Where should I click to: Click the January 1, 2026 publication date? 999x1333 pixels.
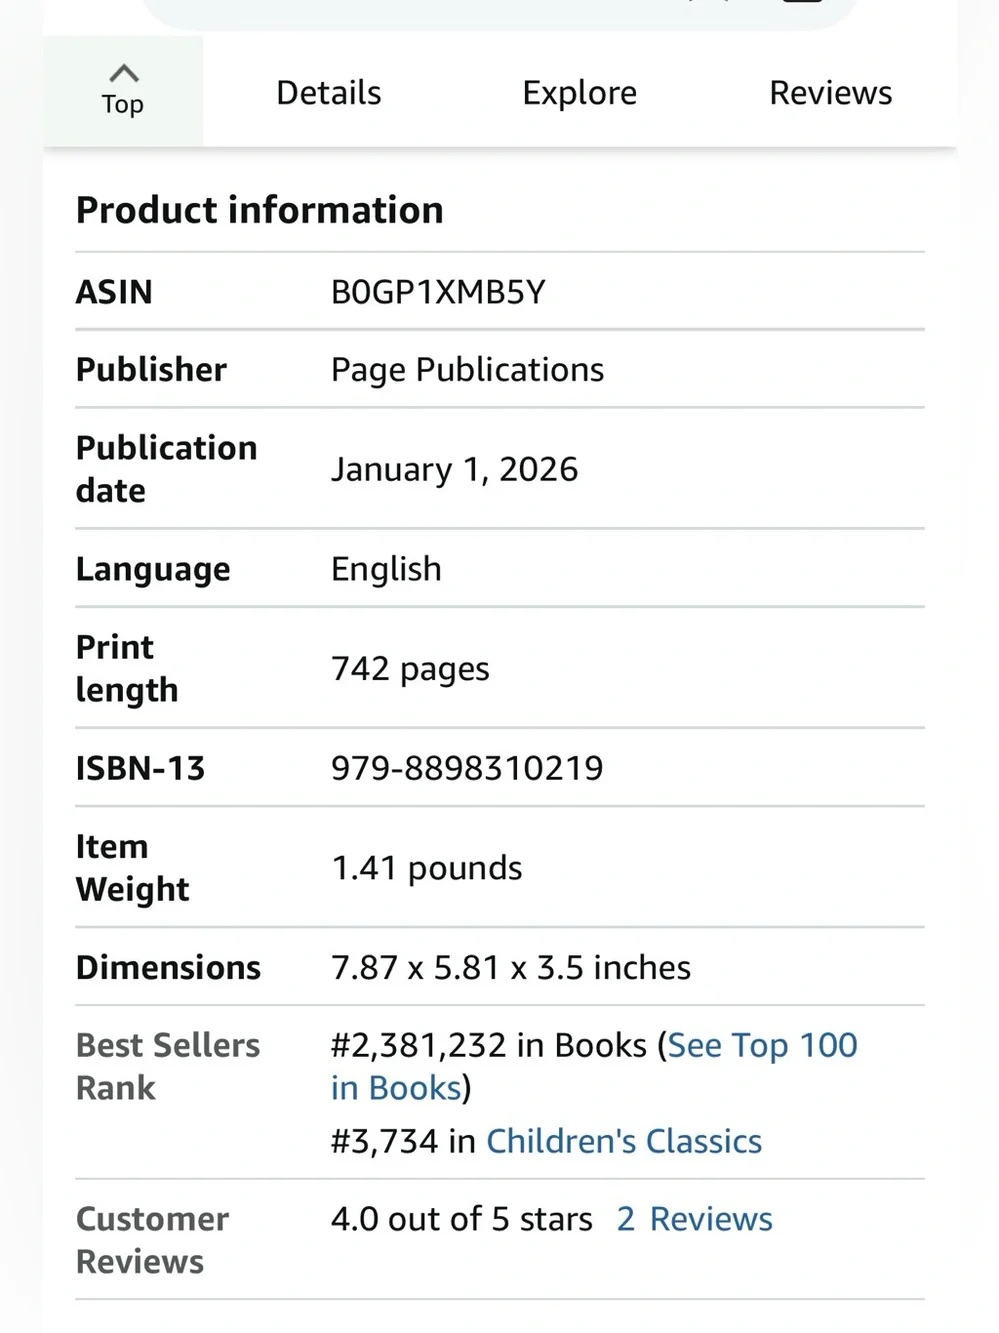pos(454,469)
